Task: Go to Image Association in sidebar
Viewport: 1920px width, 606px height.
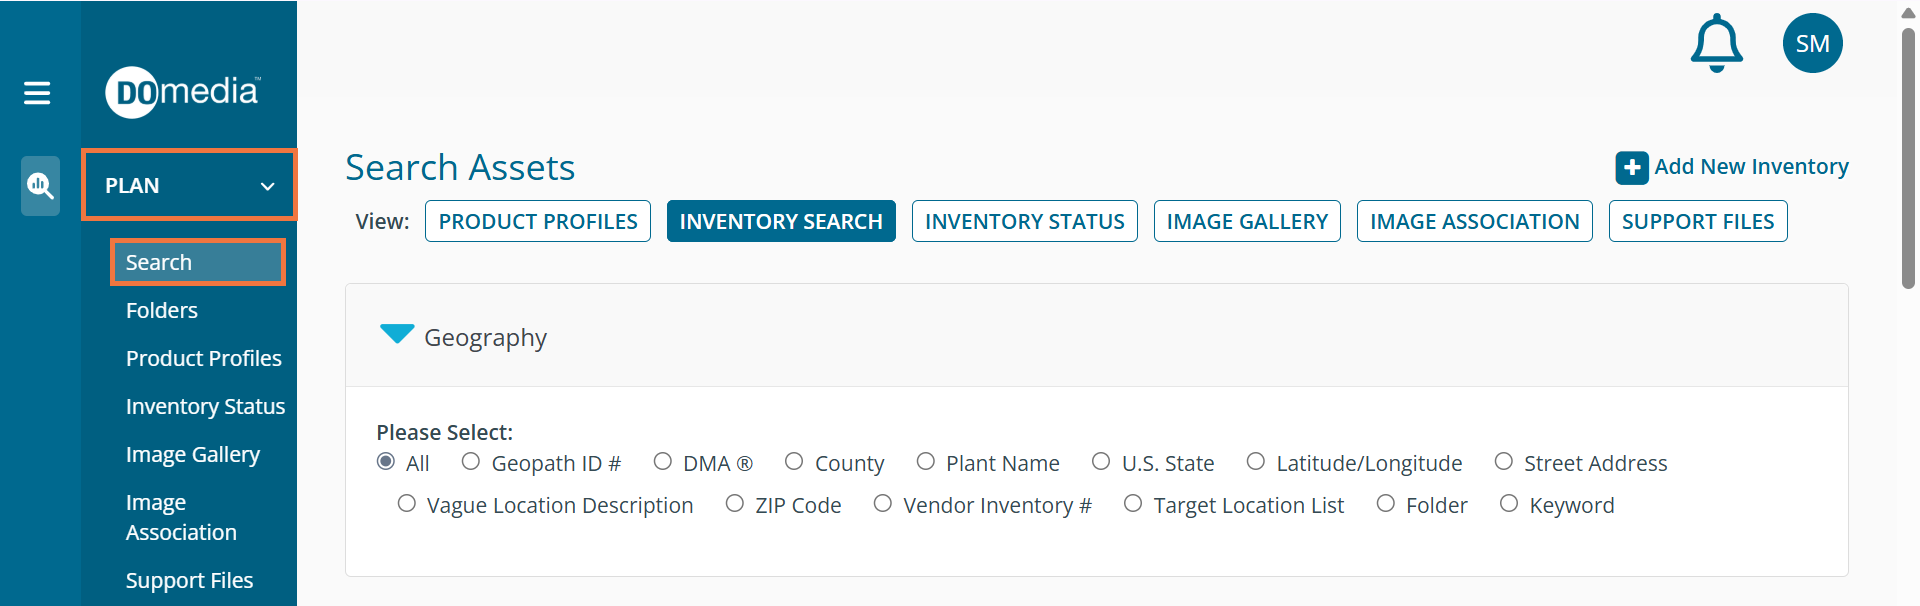Action: pyautogui.click(x=181, y=517)
